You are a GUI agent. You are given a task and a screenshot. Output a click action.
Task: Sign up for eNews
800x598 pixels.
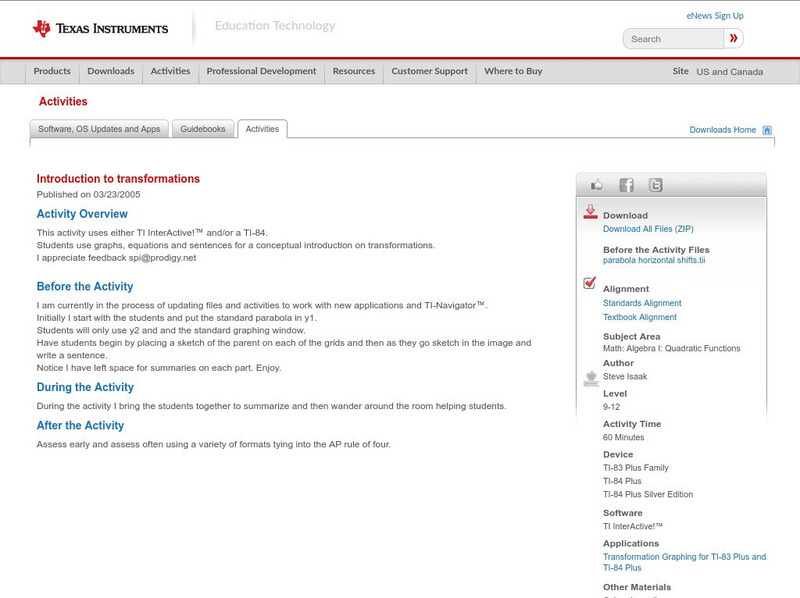pos(714,15)
